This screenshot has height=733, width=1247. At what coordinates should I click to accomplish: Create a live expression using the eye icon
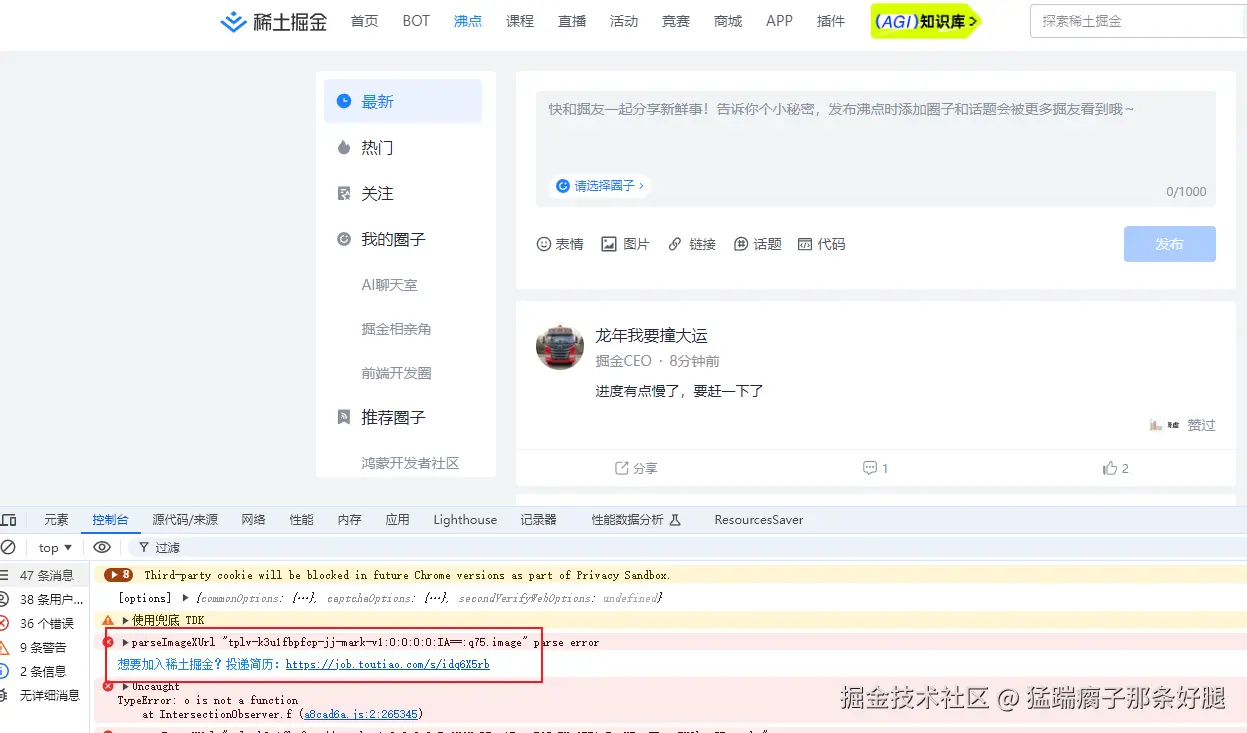point(101,547)
